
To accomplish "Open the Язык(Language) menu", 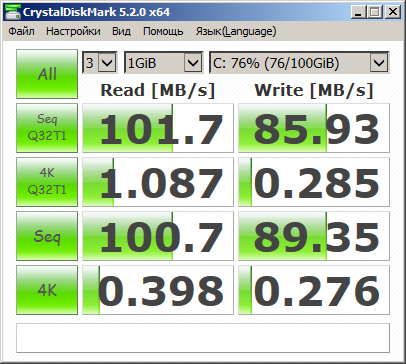I will [x=236, y=31].
